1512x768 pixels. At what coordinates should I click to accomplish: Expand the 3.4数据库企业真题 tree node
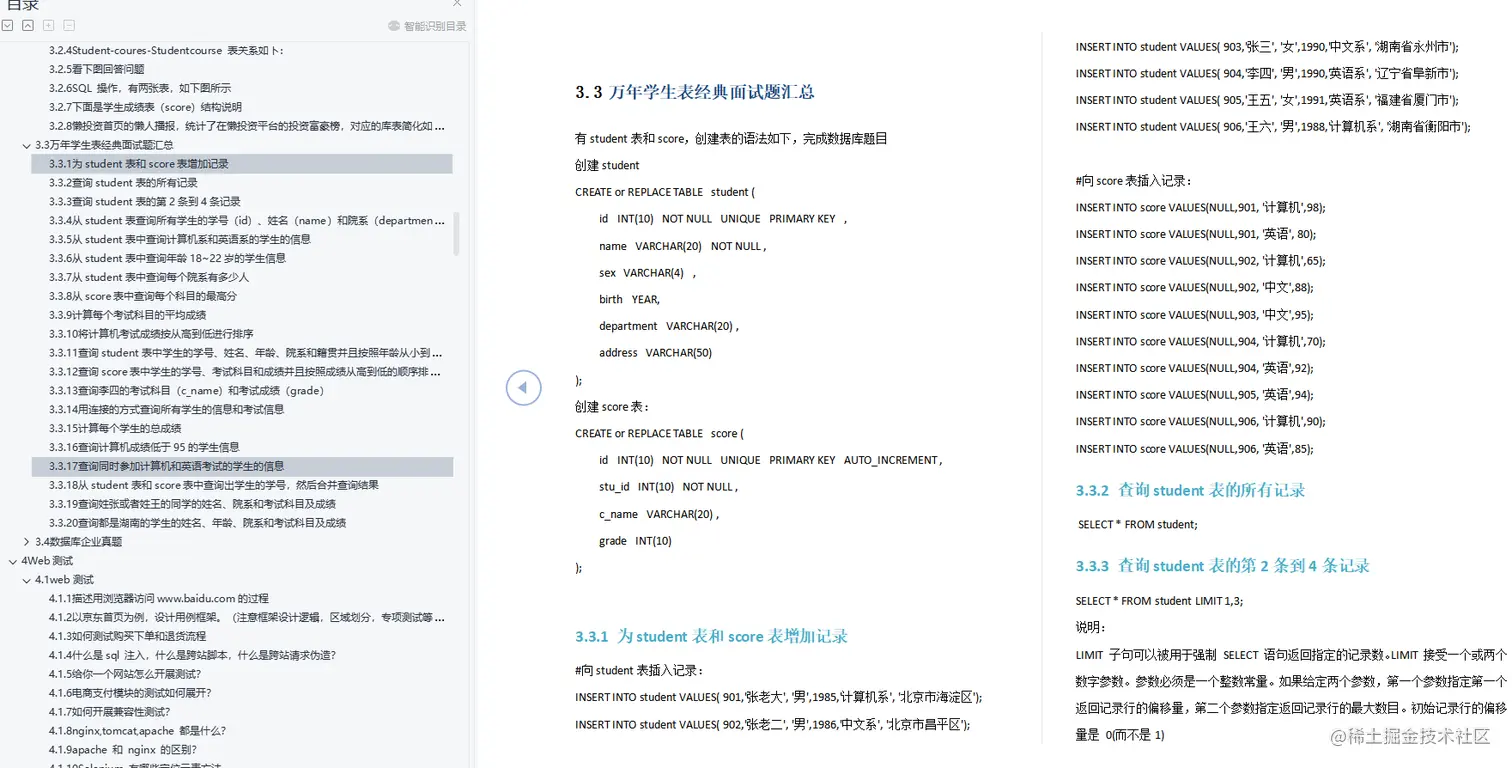pos(24,541)
